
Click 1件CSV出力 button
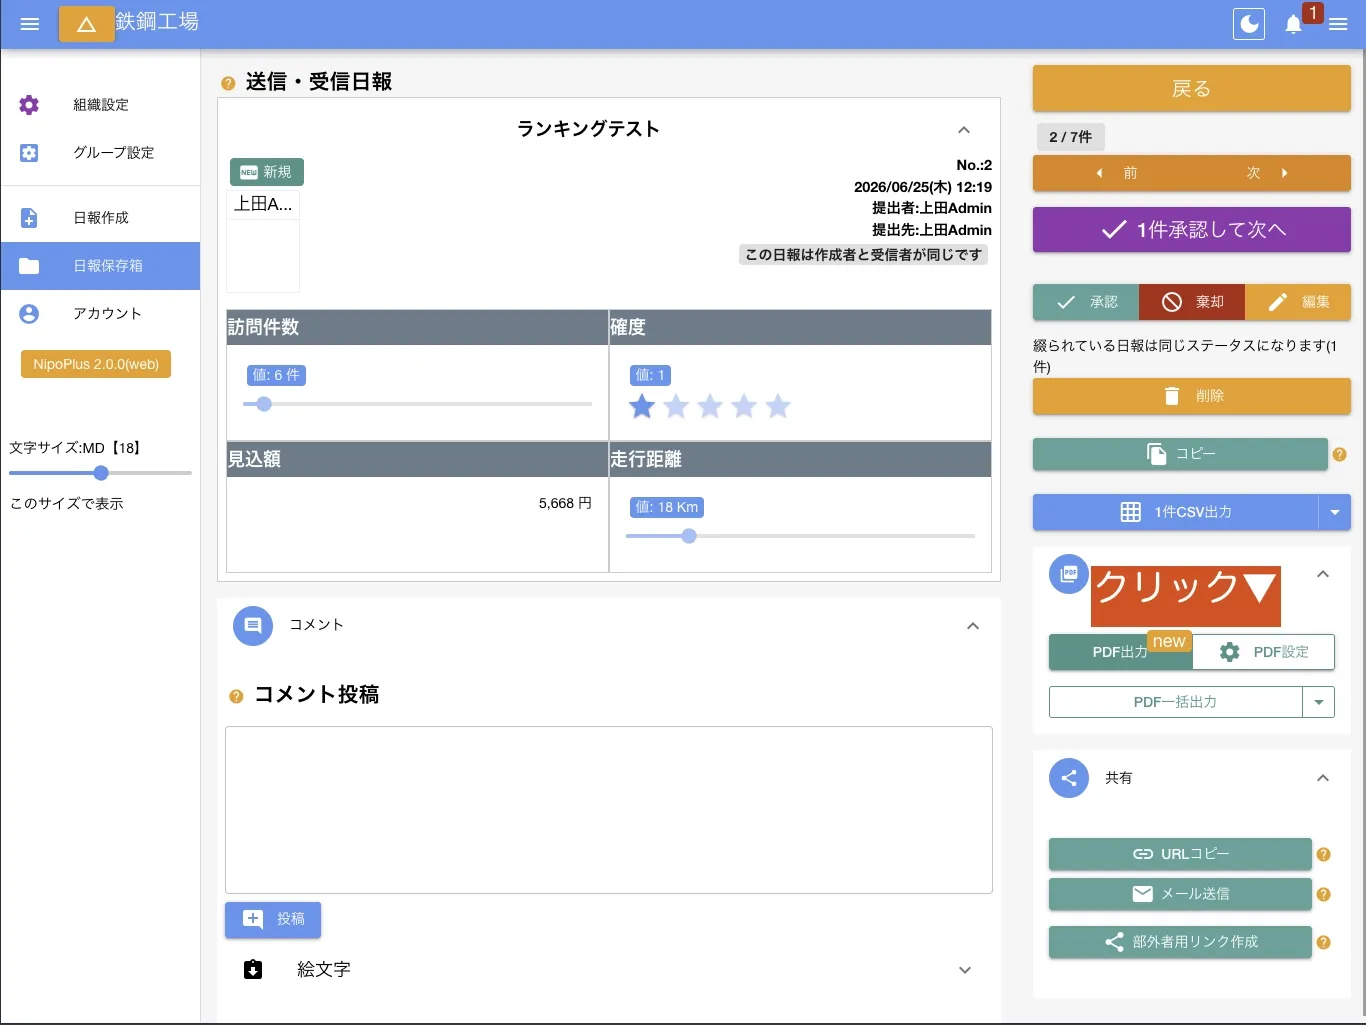tap(1176, 512)
